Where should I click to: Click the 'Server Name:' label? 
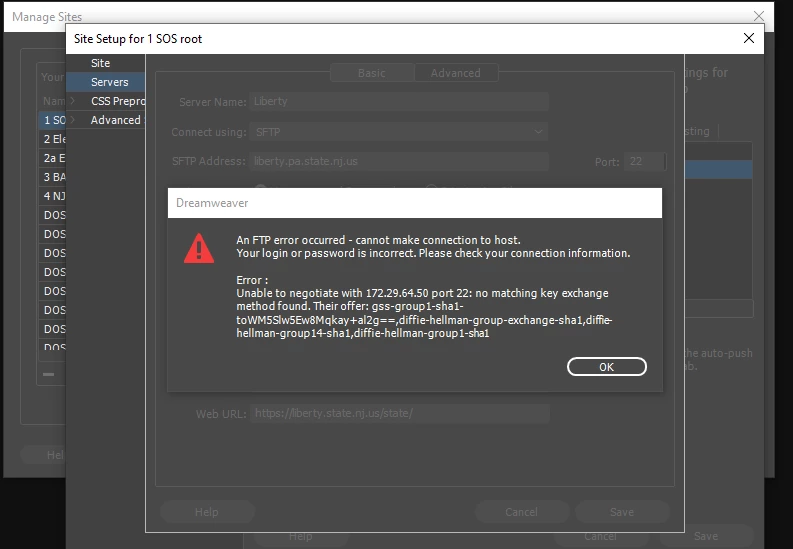[212, 102]
